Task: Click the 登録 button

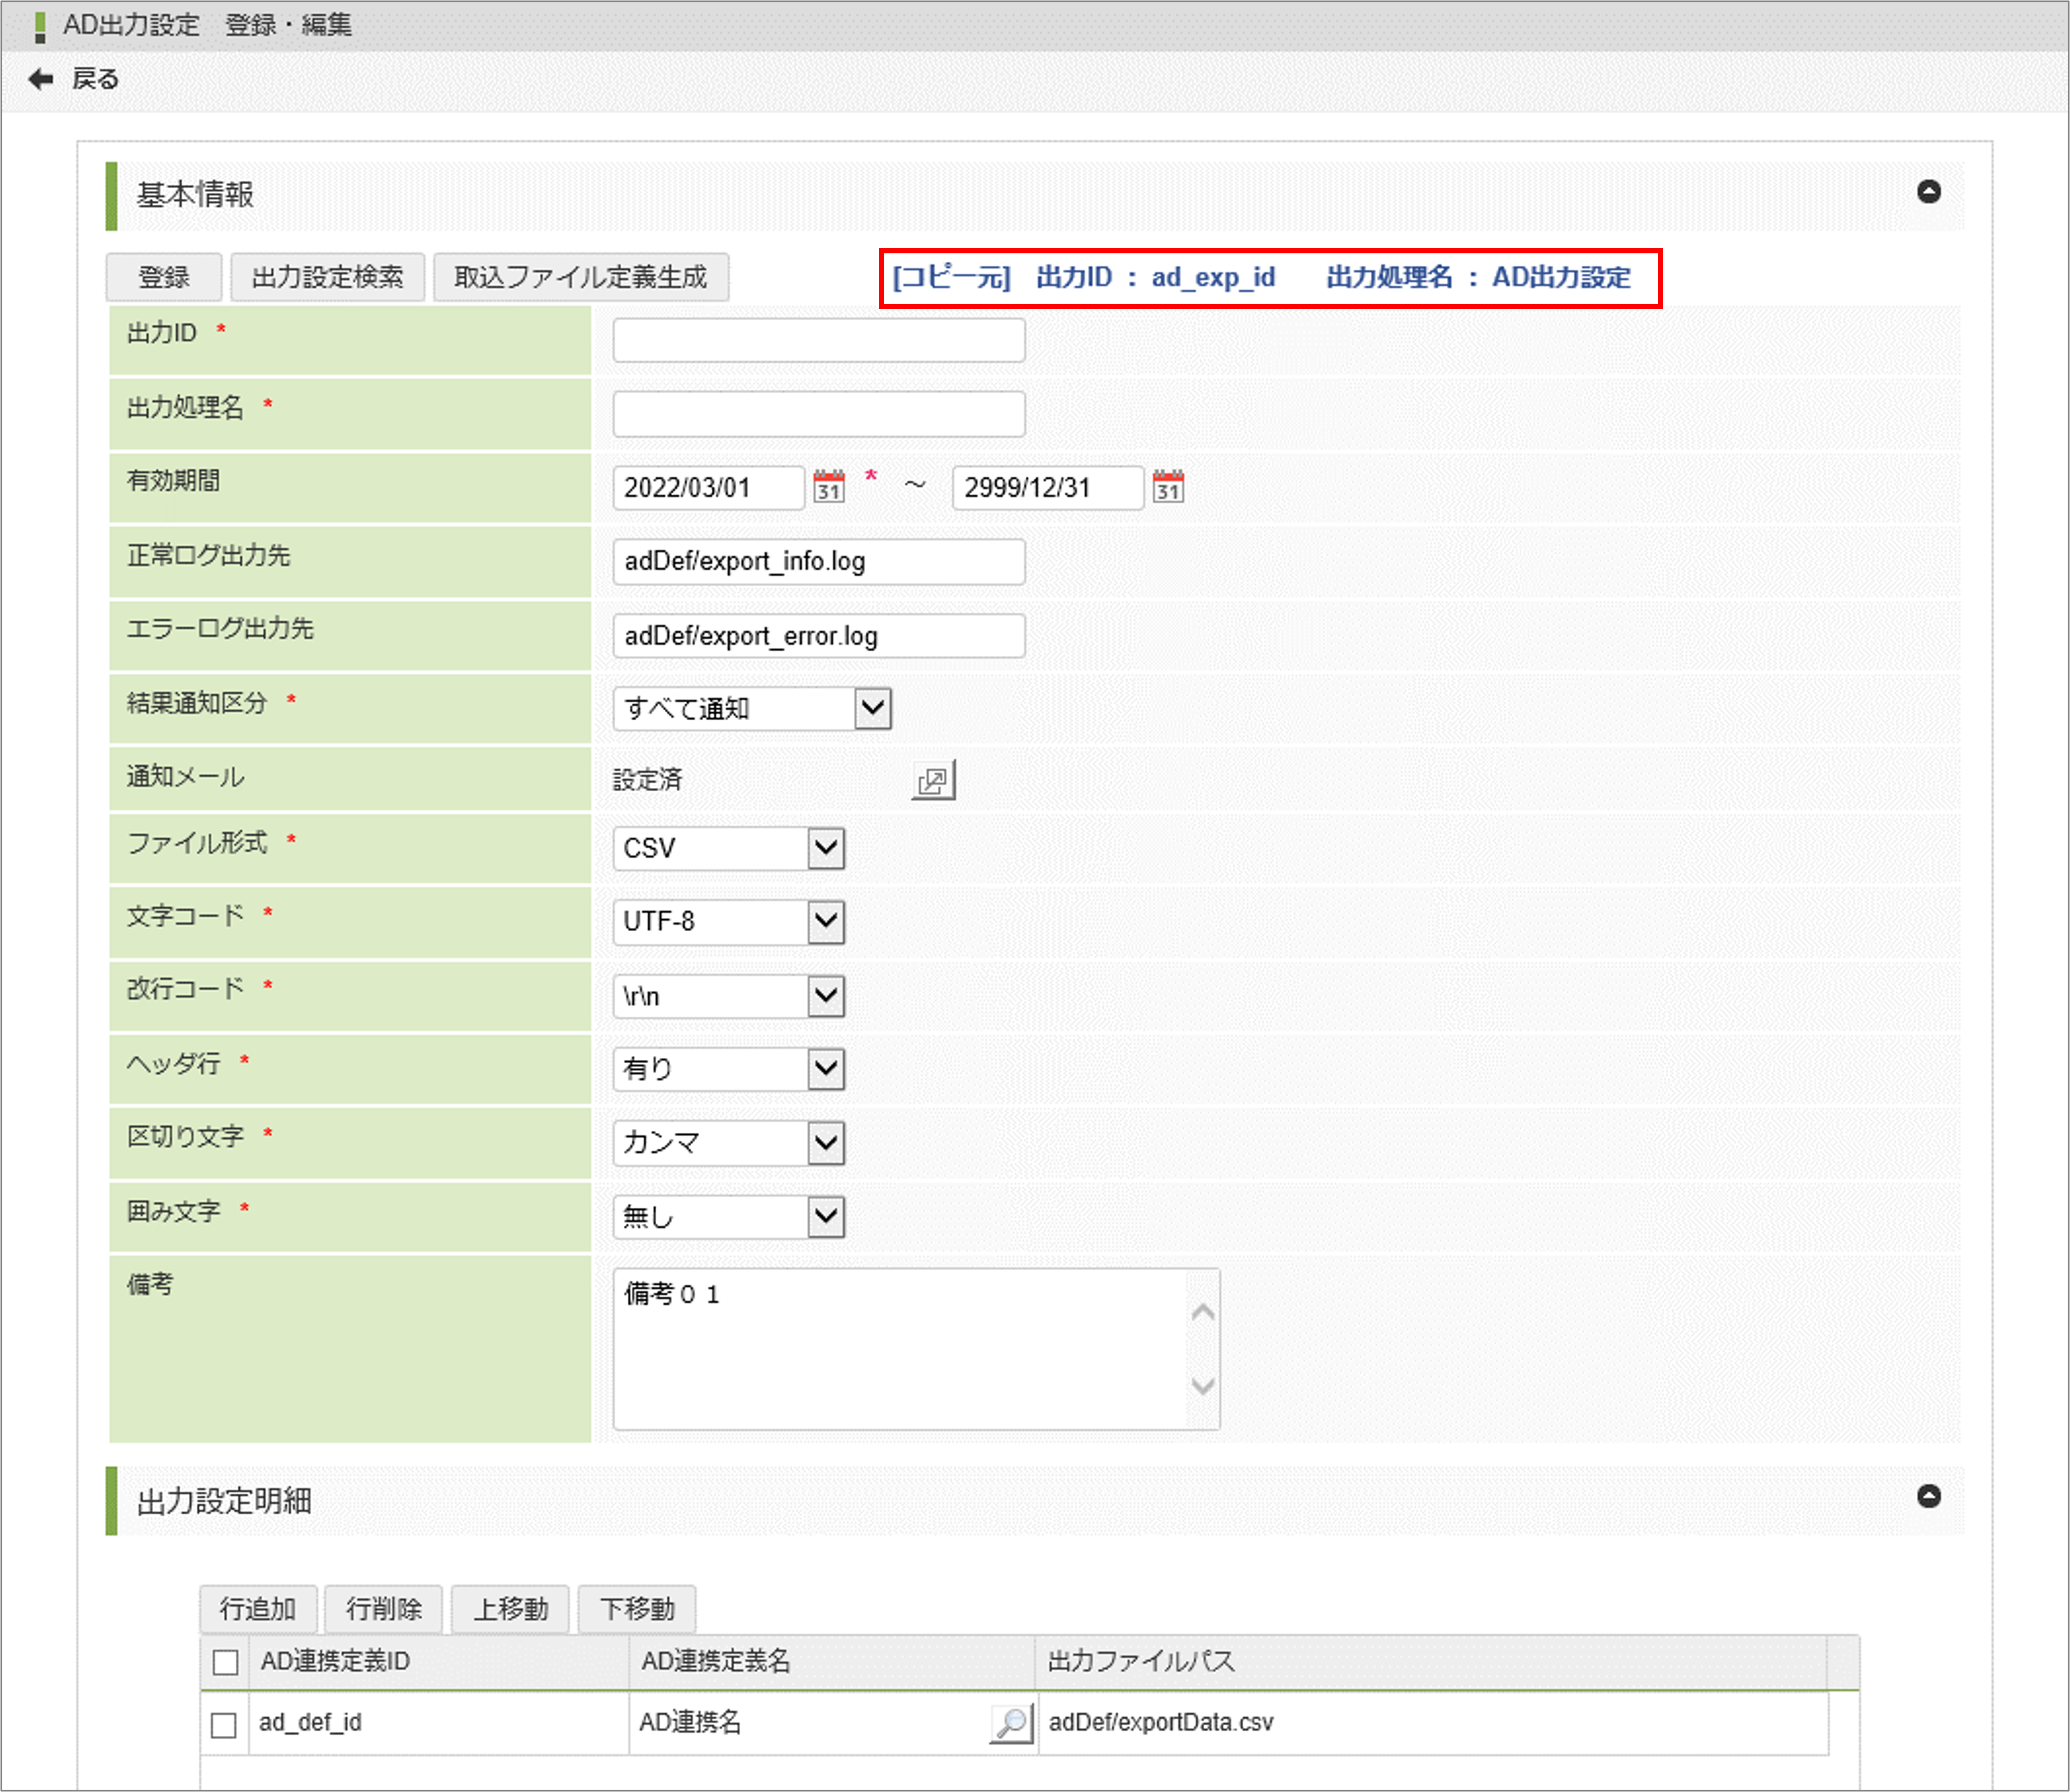Action: click(164, 277)
